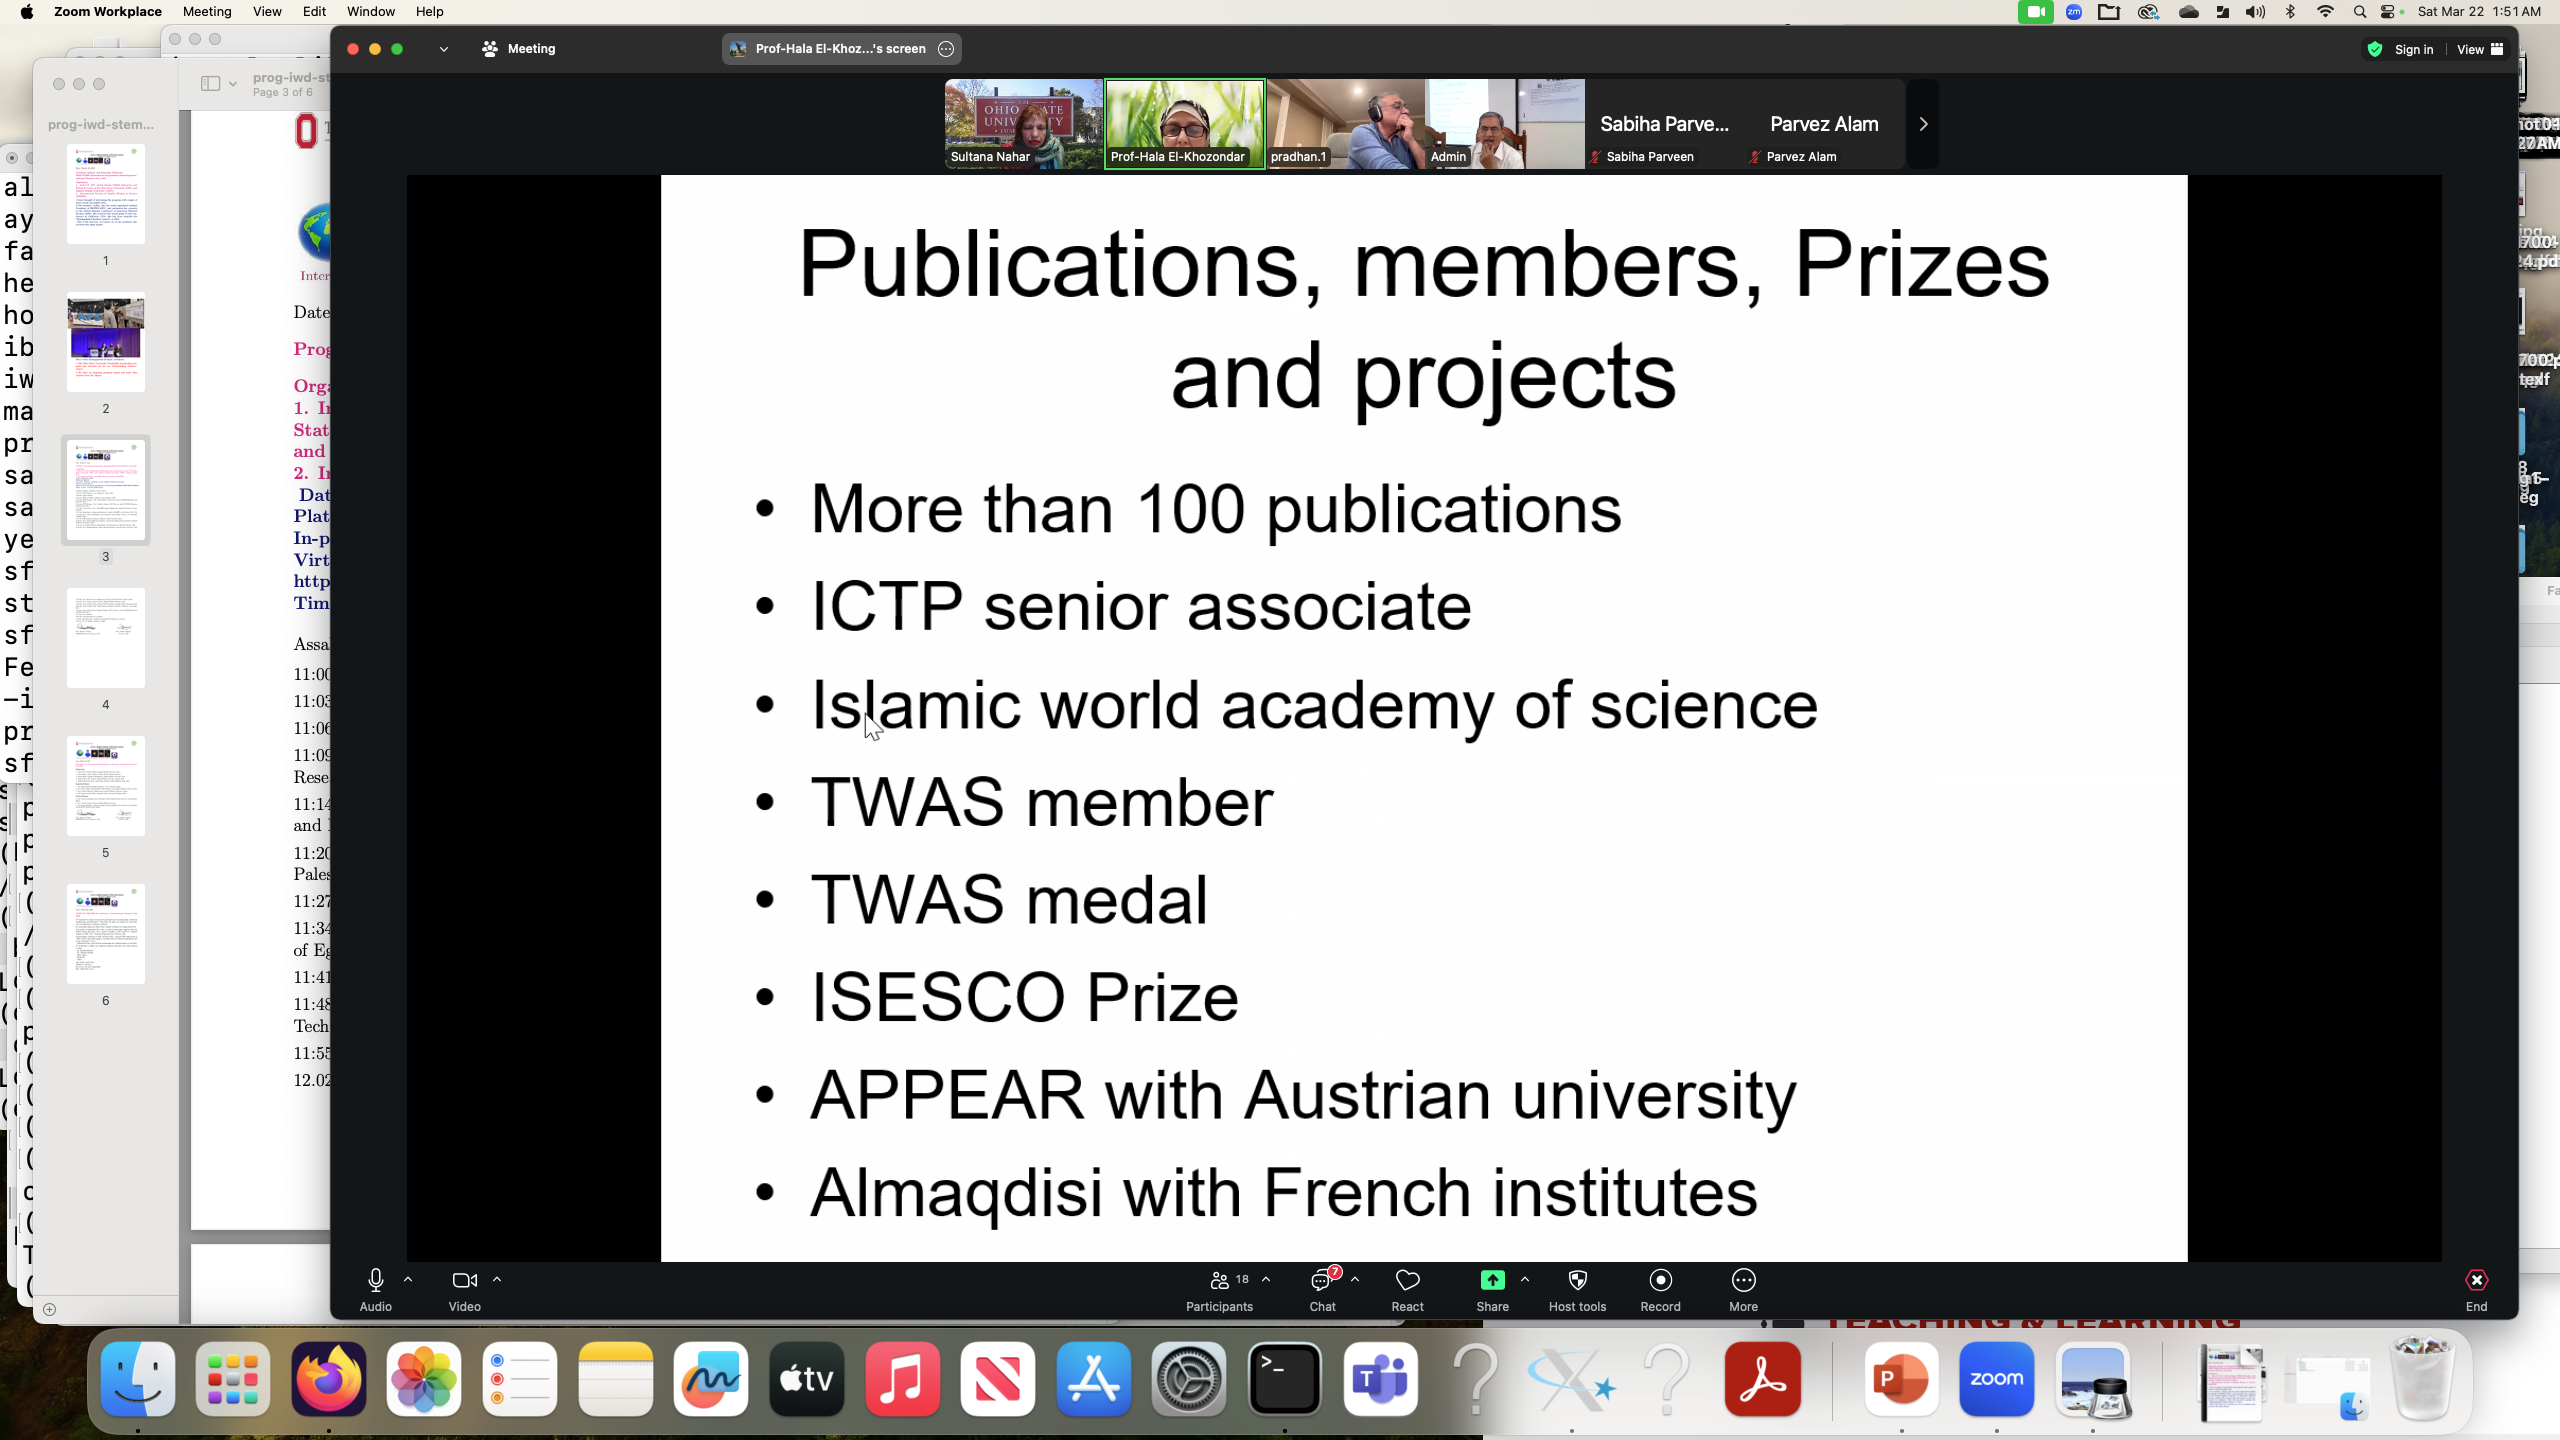
Task: Expand audio settings arrow beside microphone
Action: [x=408, y=1279]
